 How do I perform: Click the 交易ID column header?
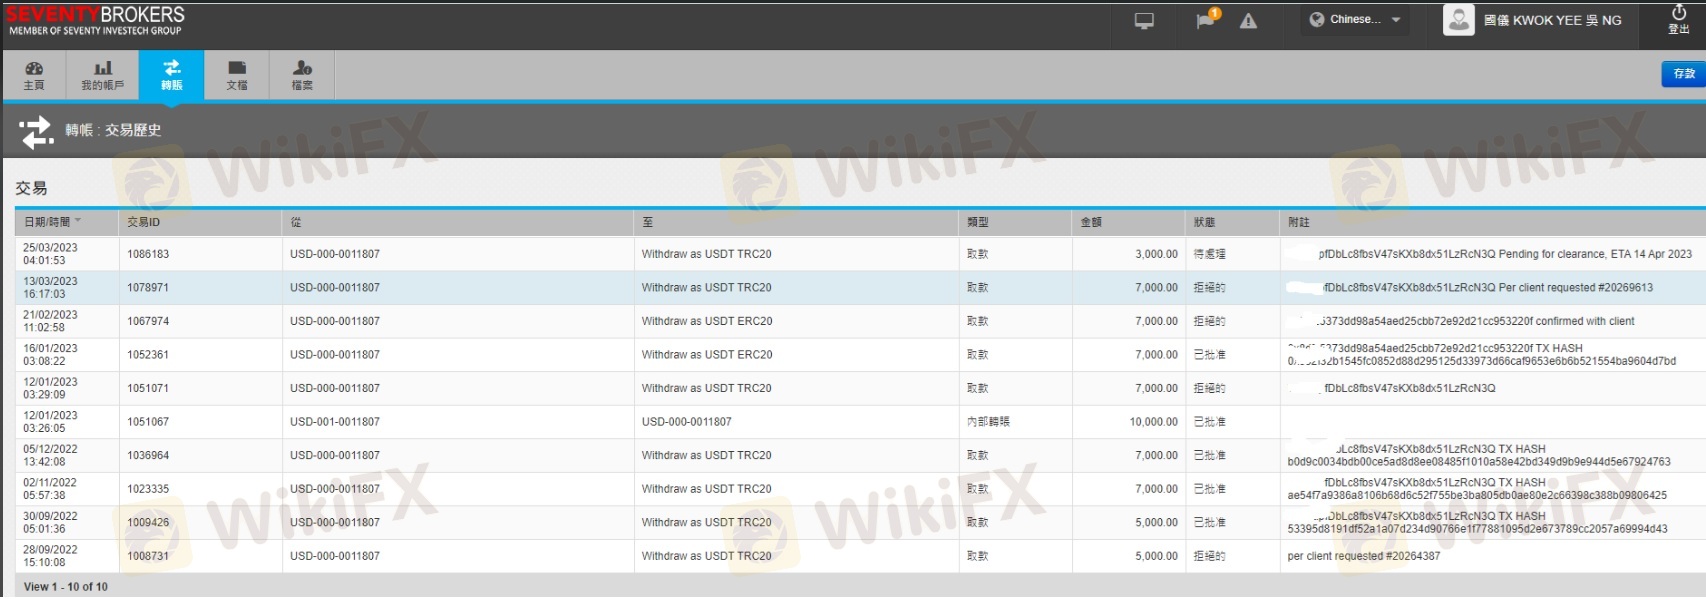click(x=143, y=222)
